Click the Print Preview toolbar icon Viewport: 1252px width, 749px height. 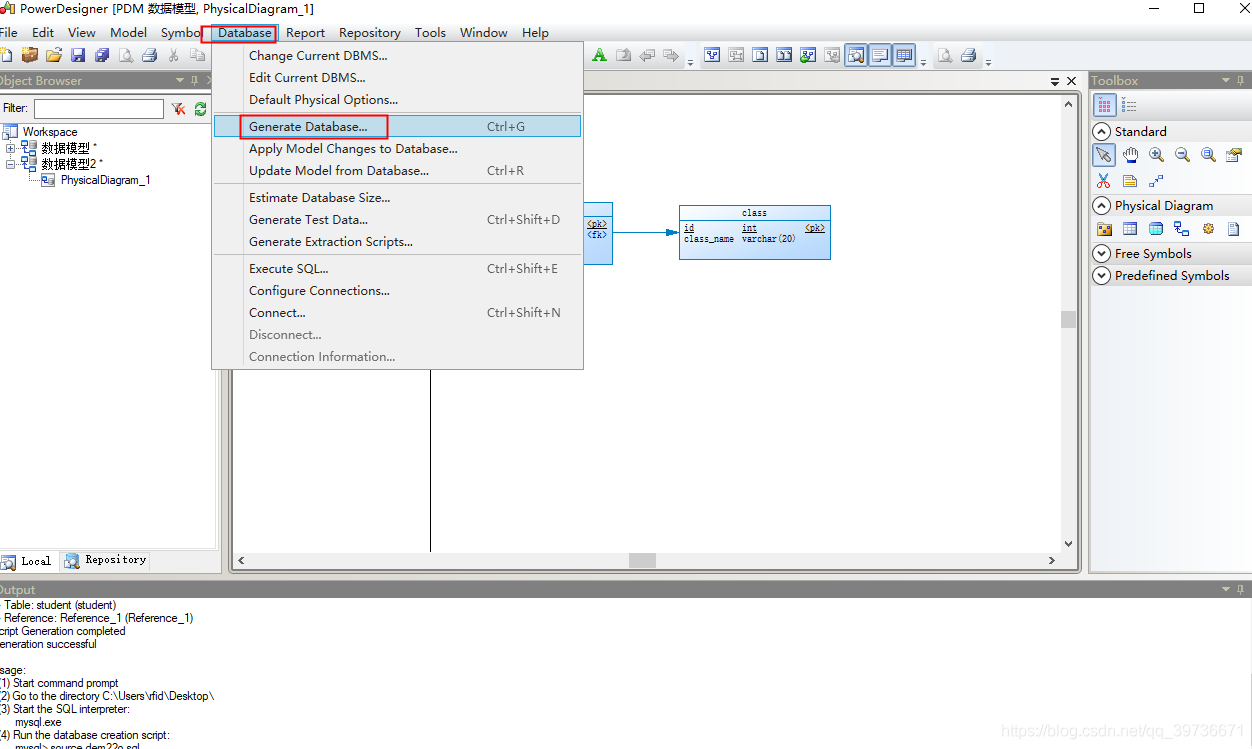(x=126, y=55)
